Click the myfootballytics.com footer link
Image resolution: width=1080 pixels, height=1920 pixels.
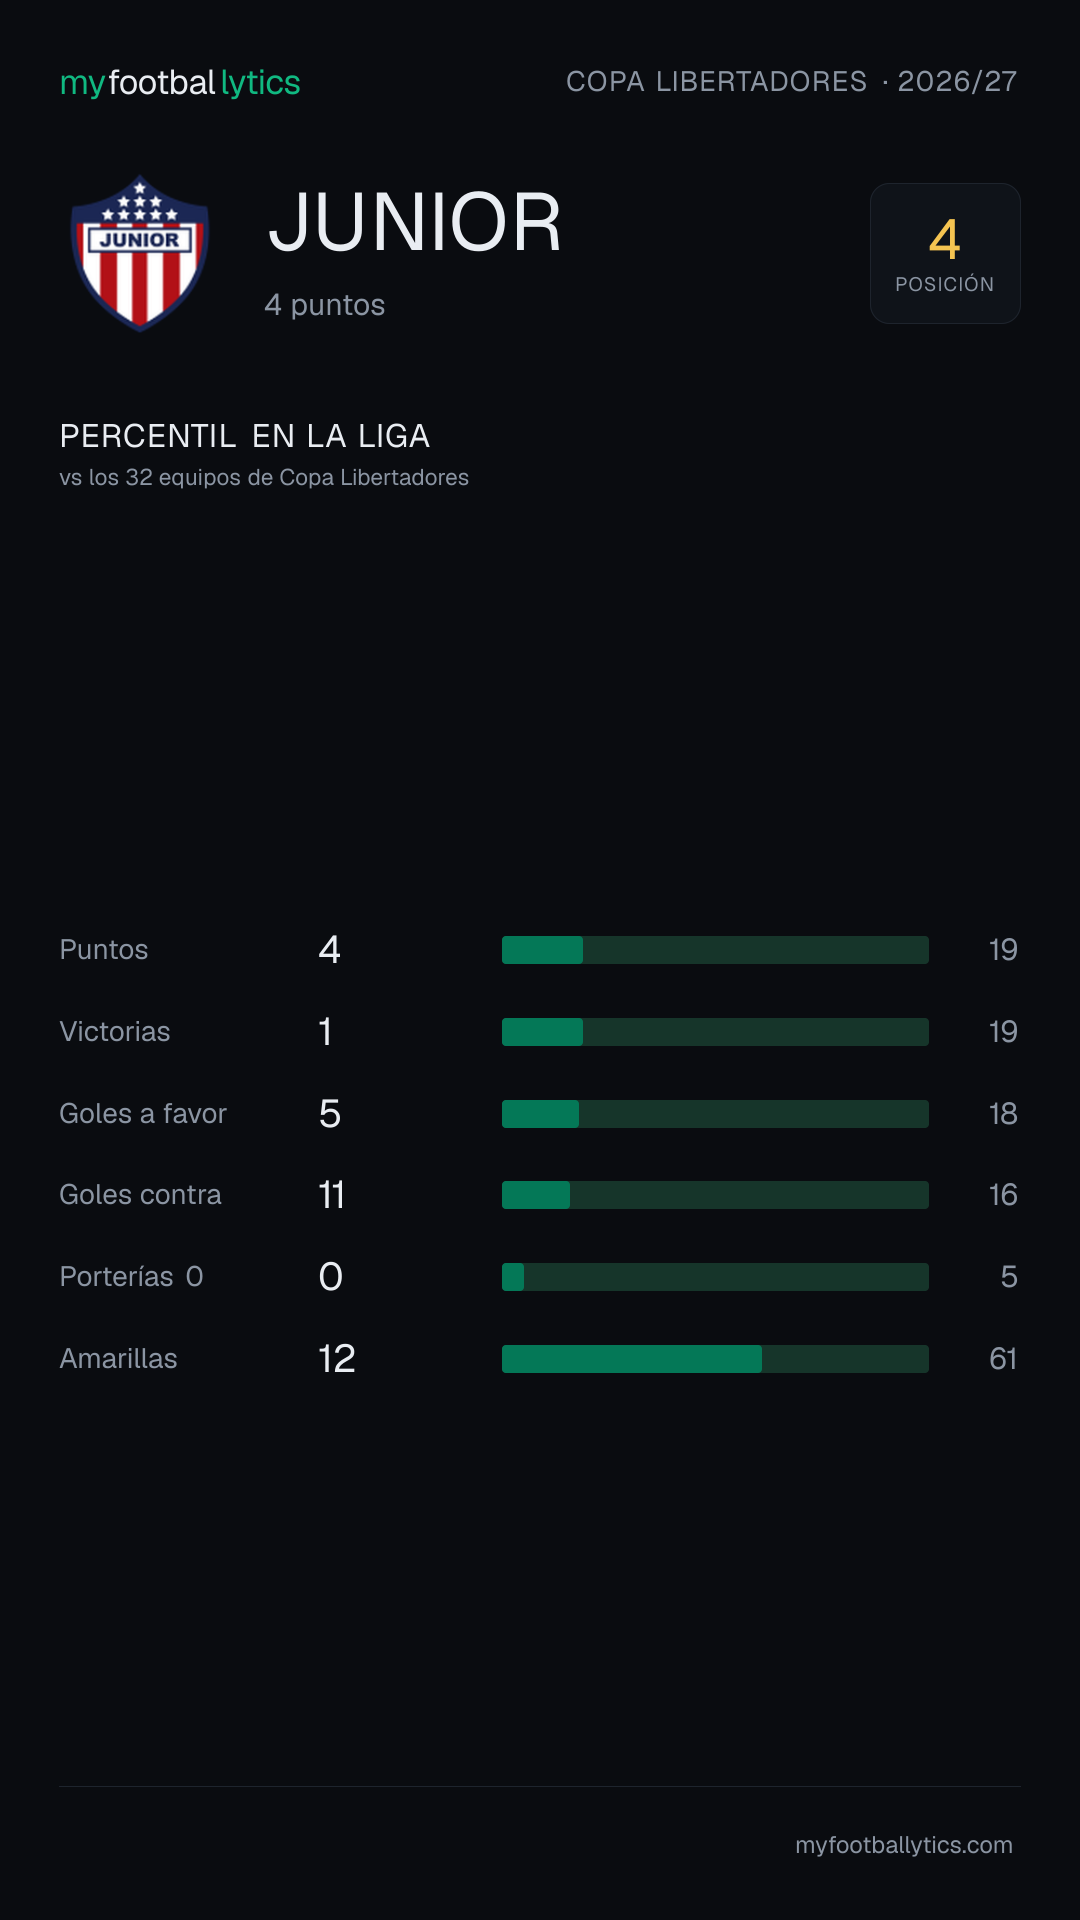tap(904, 1845)
